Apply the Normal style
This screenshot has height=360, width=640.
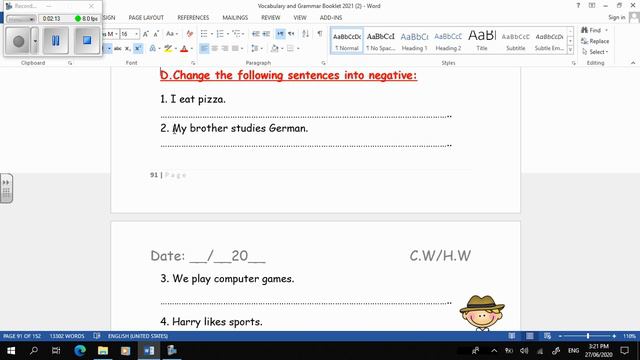coord(347,41)
